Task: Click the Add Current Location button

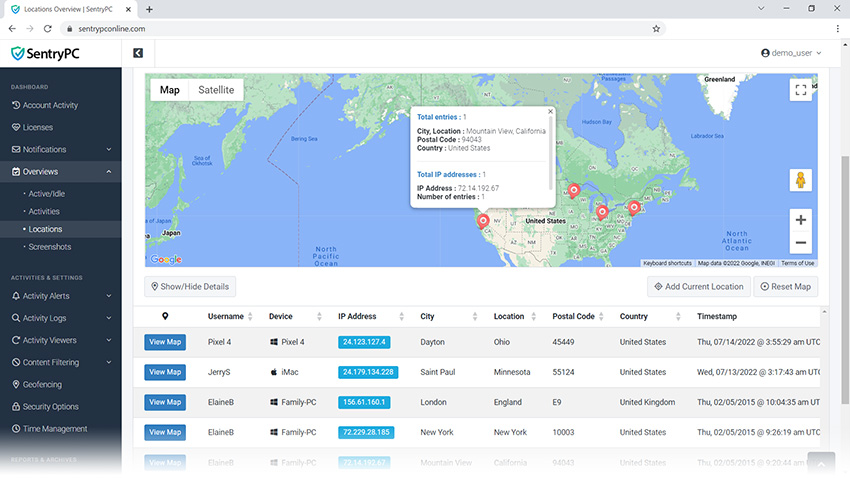Action: 699,287
